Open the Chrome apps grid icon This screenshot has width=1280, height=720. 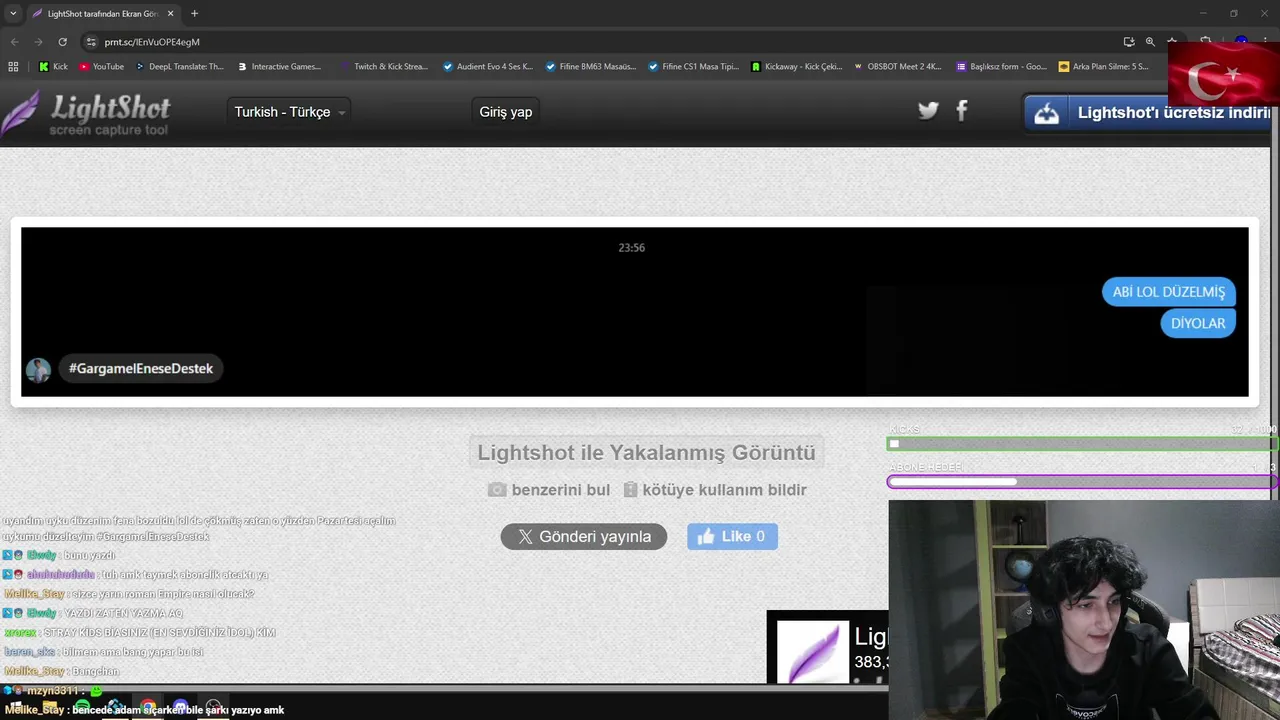[x=13, y=67]
